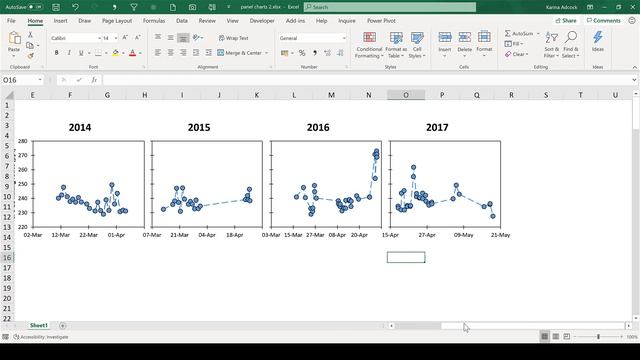Apply the red font color
The width and height of the screenshot is (640, 360).
point(132,53)
